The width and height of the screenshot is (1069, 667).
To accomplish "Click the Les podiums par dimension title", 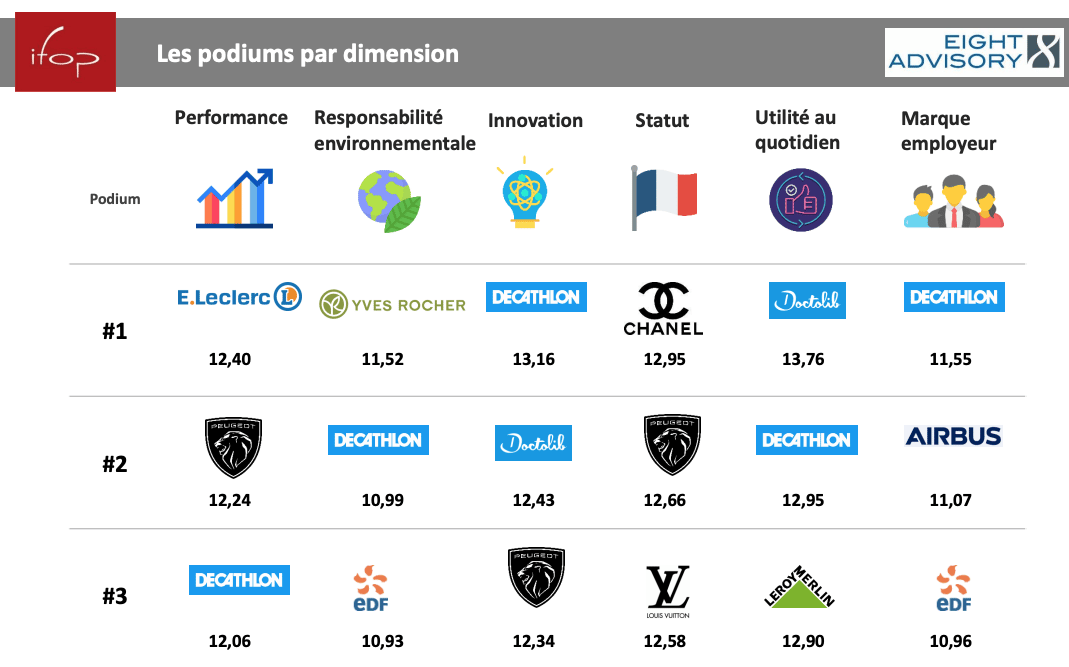I will click(307, 54).
